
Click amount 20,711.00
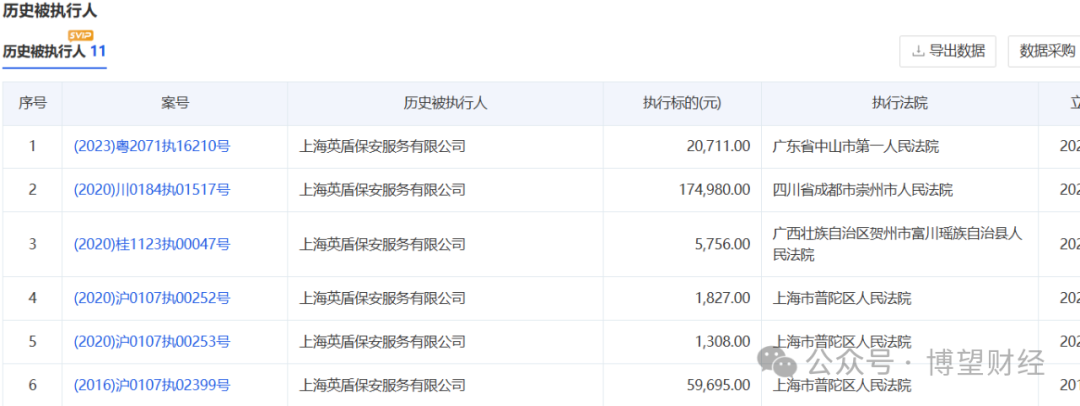(x=718, y=146)
